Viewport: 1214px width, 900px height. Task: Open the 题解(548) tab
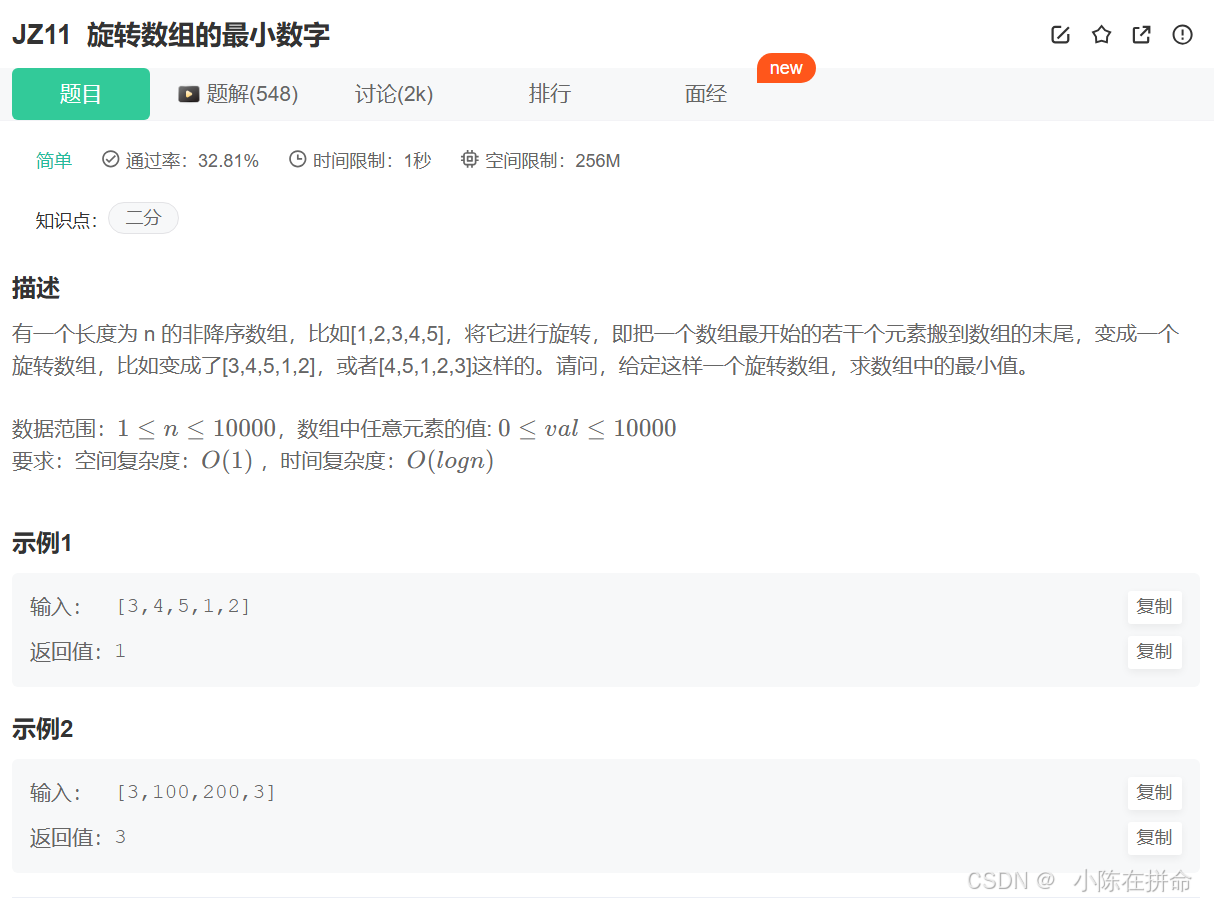tap(238, 94)
